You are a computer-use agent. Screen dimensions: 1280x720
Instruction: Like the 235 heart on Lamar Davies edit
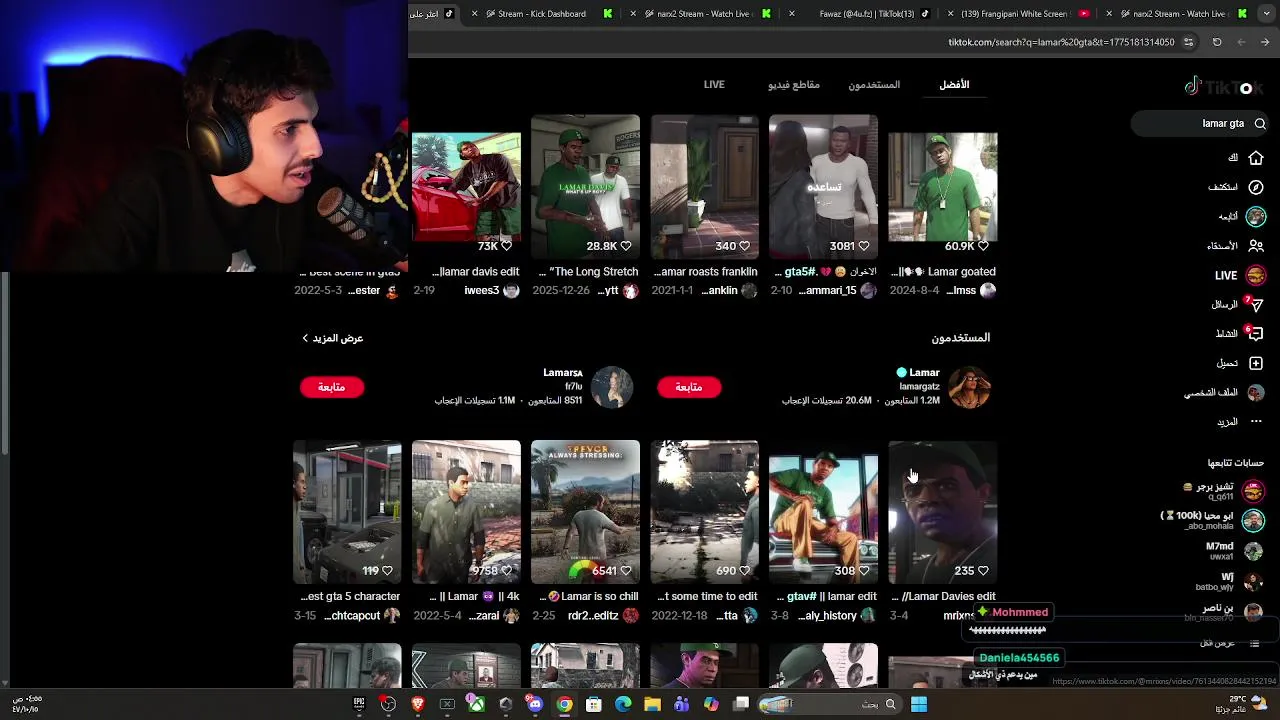[x=982, y=571]
